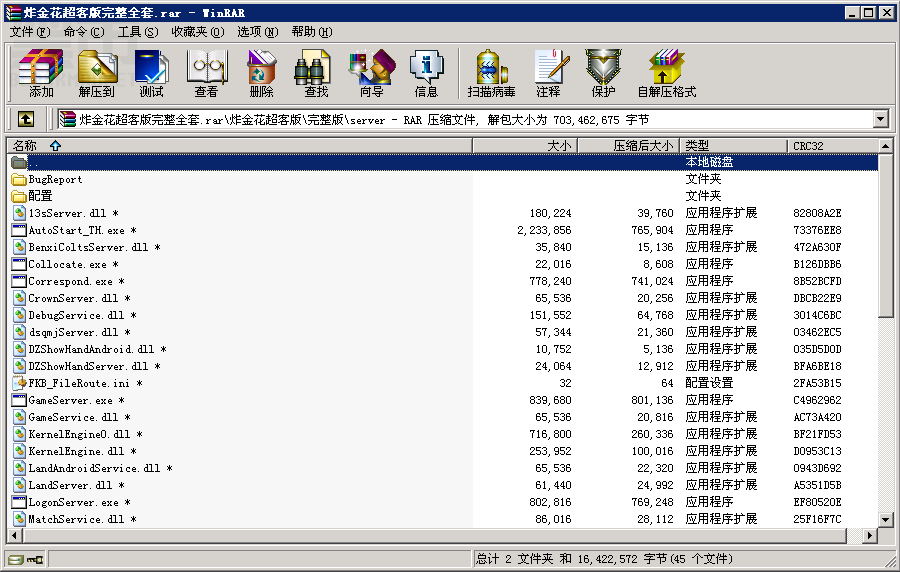Select the LandServer.dll file row
Screen dimensions: 900x572
[x=443, y=485]
